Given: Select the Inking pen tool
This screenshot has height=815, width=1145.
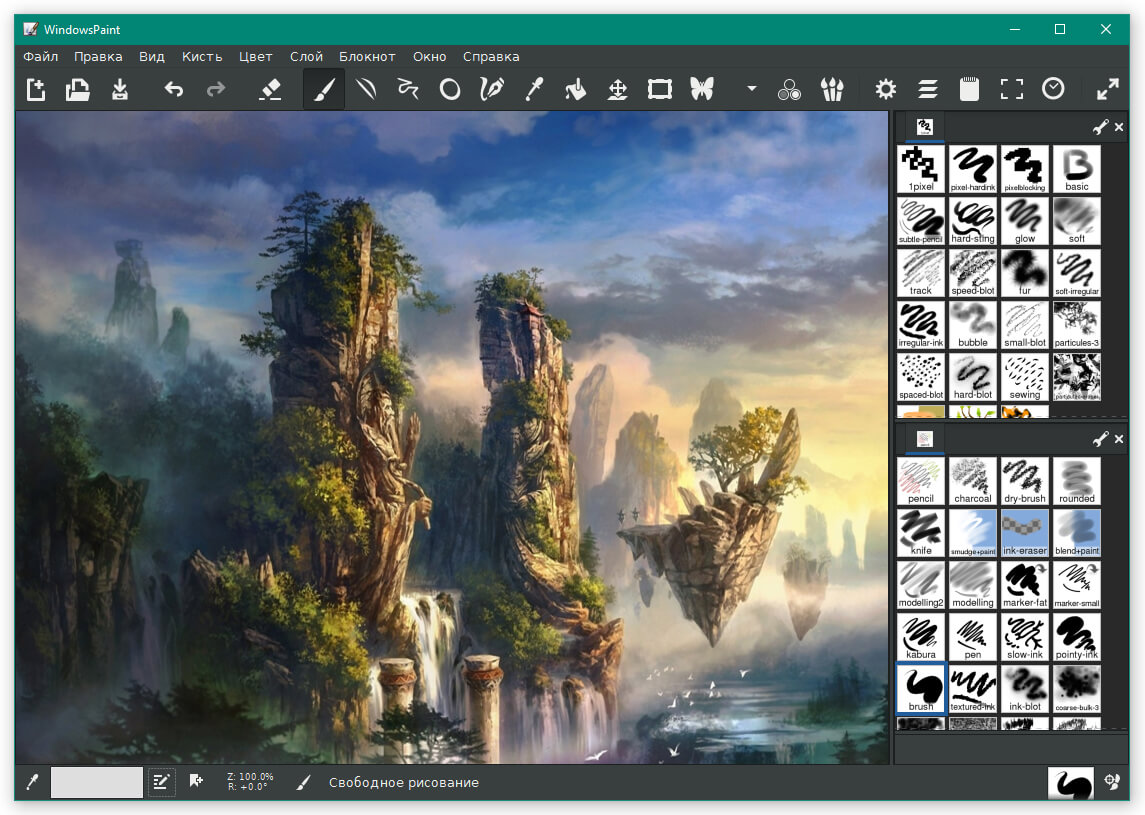Looking at the screenshot, I should (491, 90).
